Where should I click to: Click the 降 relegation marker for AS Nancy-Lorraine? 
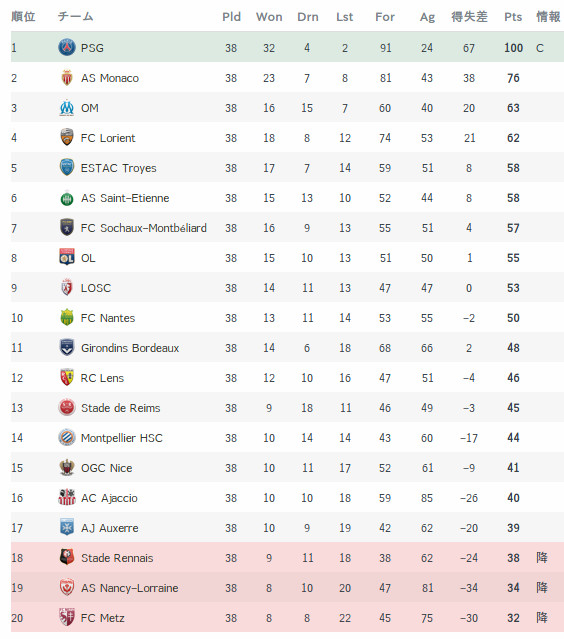pos(542,587)
